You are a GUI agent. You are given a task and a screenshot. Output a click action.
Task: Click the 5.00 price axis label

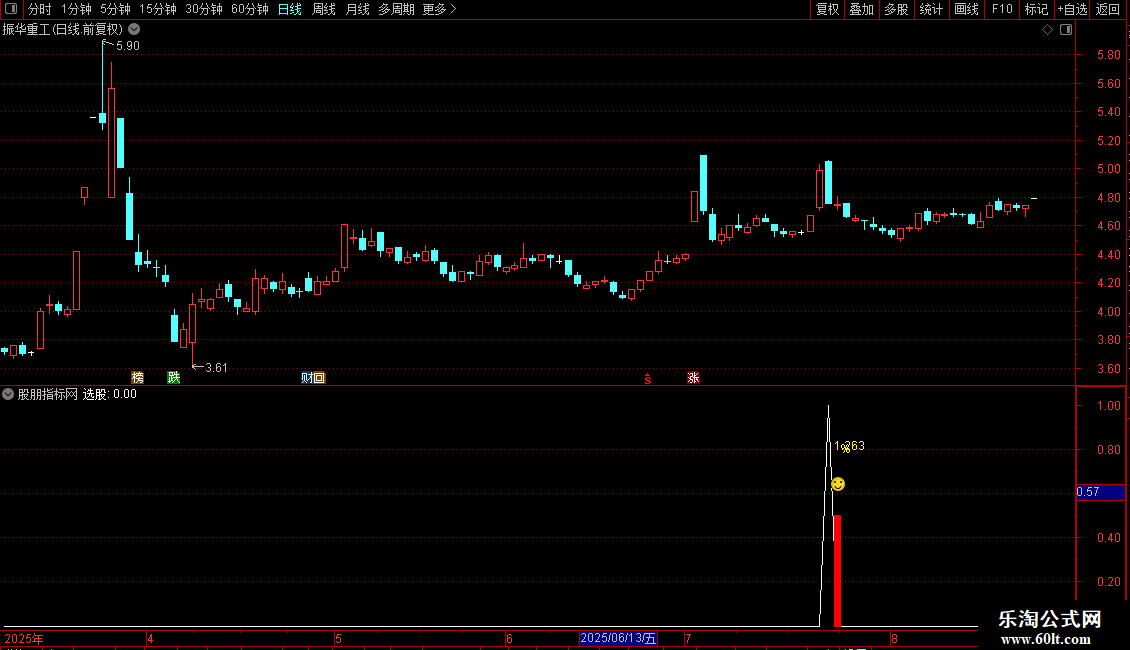click(1108, 169)
